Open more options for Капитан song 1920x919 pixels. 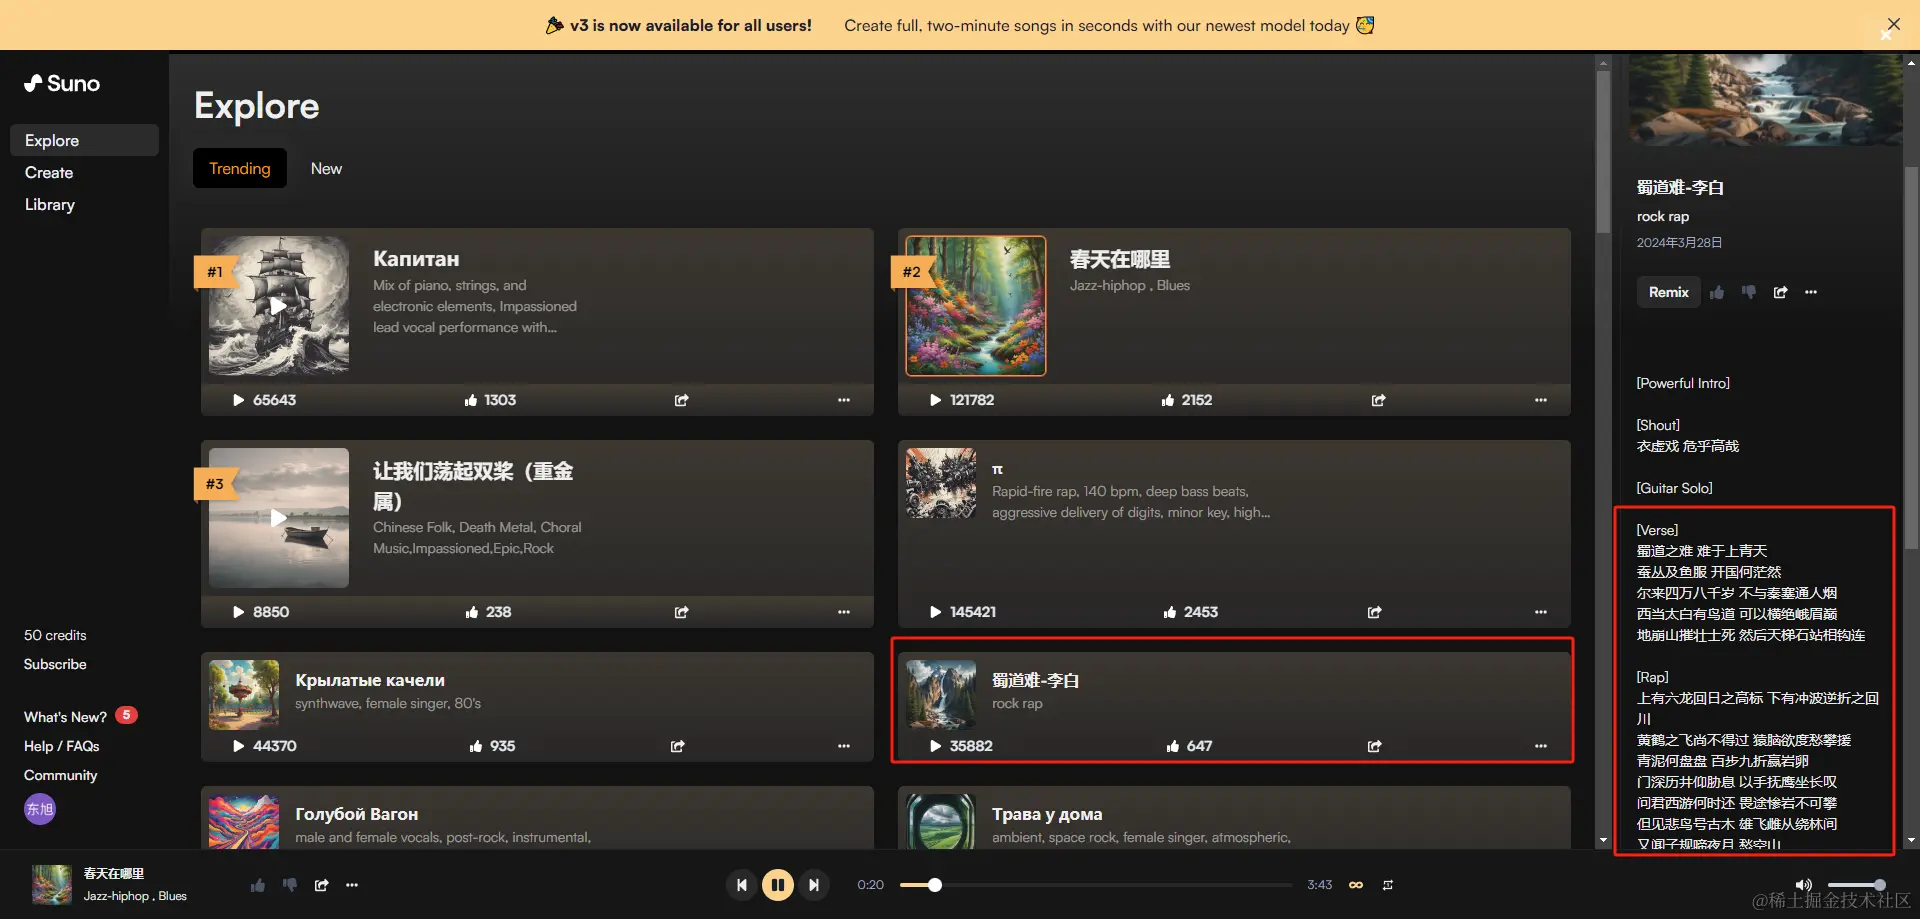pos(843,400)
